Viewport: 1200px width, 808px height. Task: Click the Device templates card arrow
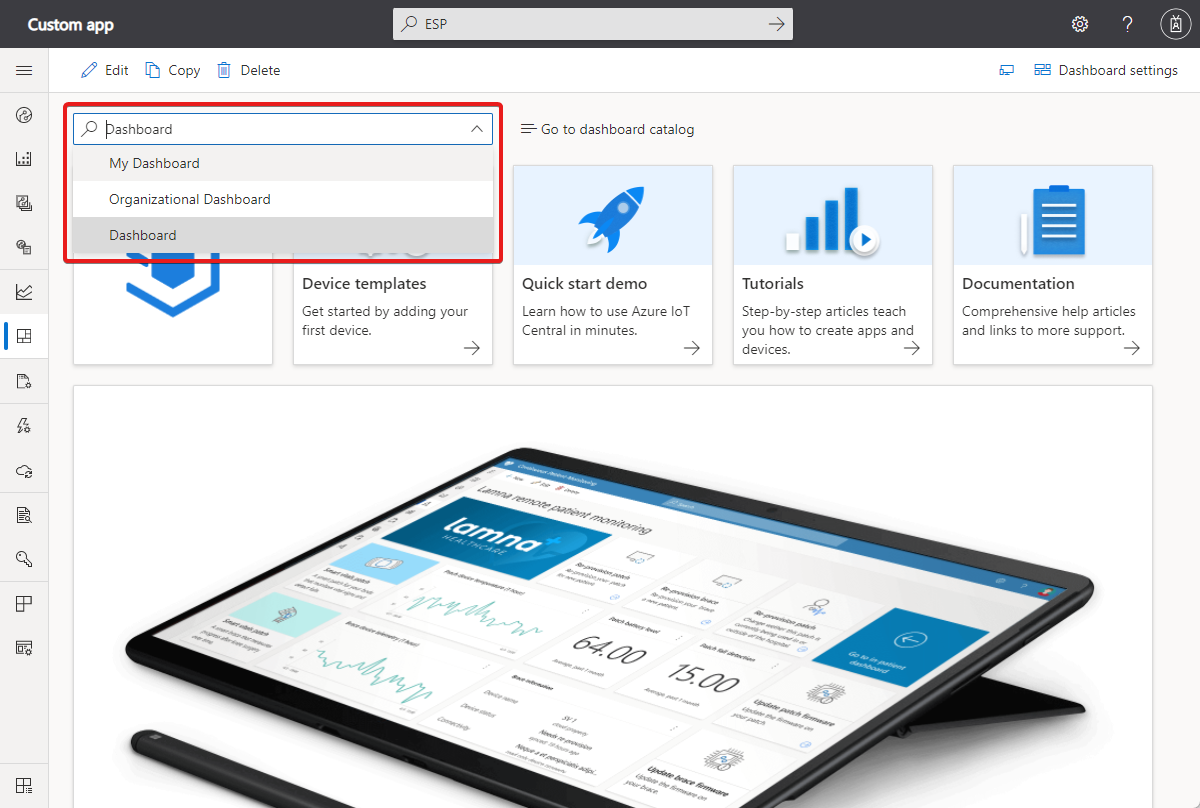(472, 348)
